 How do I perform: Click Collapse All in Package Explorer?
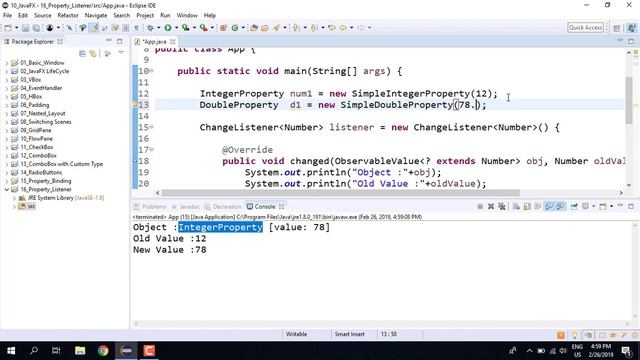[x=82, y=53]
